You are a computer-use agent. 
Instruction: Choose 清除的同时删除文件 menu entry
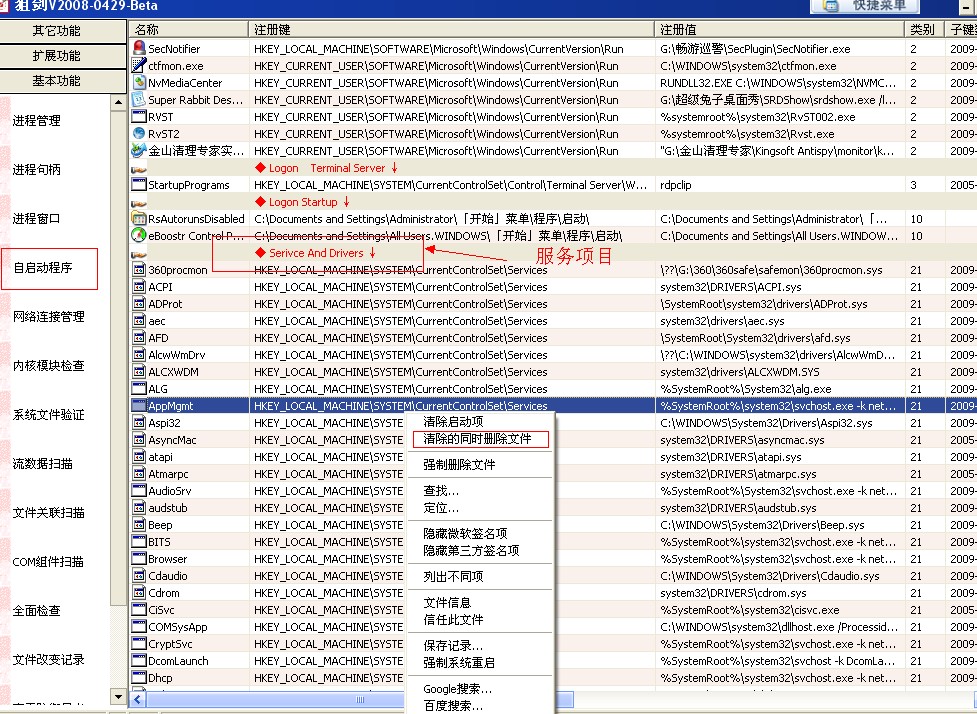click(x=477, y=439)
